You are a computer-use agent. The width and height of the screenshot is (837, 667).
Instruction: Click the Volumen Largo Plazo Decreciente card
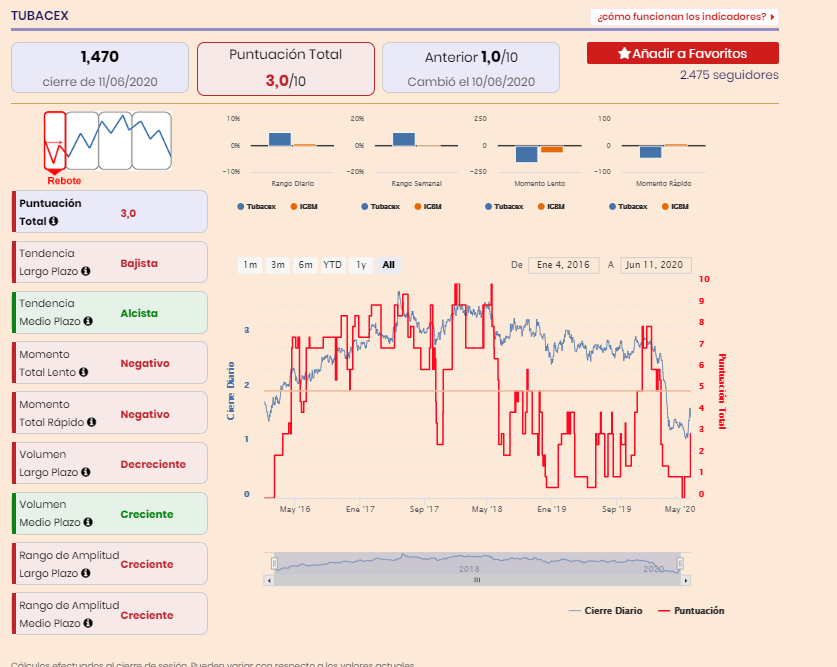point(110,463)
